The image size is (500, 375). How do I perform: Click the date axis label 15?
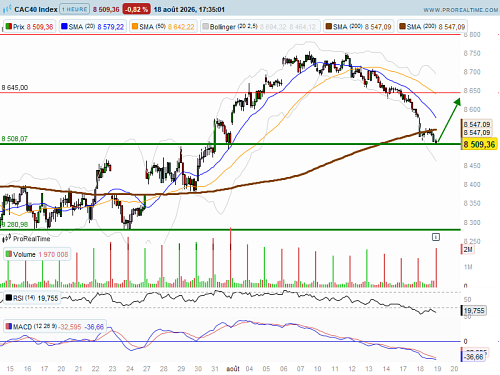click(10, 369)
